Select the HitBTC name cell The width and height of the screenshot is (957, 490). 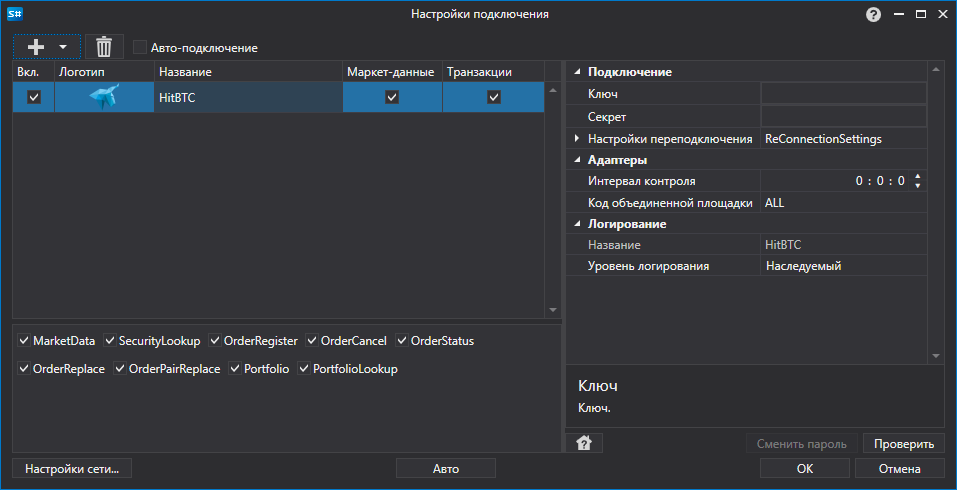coord(248,97)
